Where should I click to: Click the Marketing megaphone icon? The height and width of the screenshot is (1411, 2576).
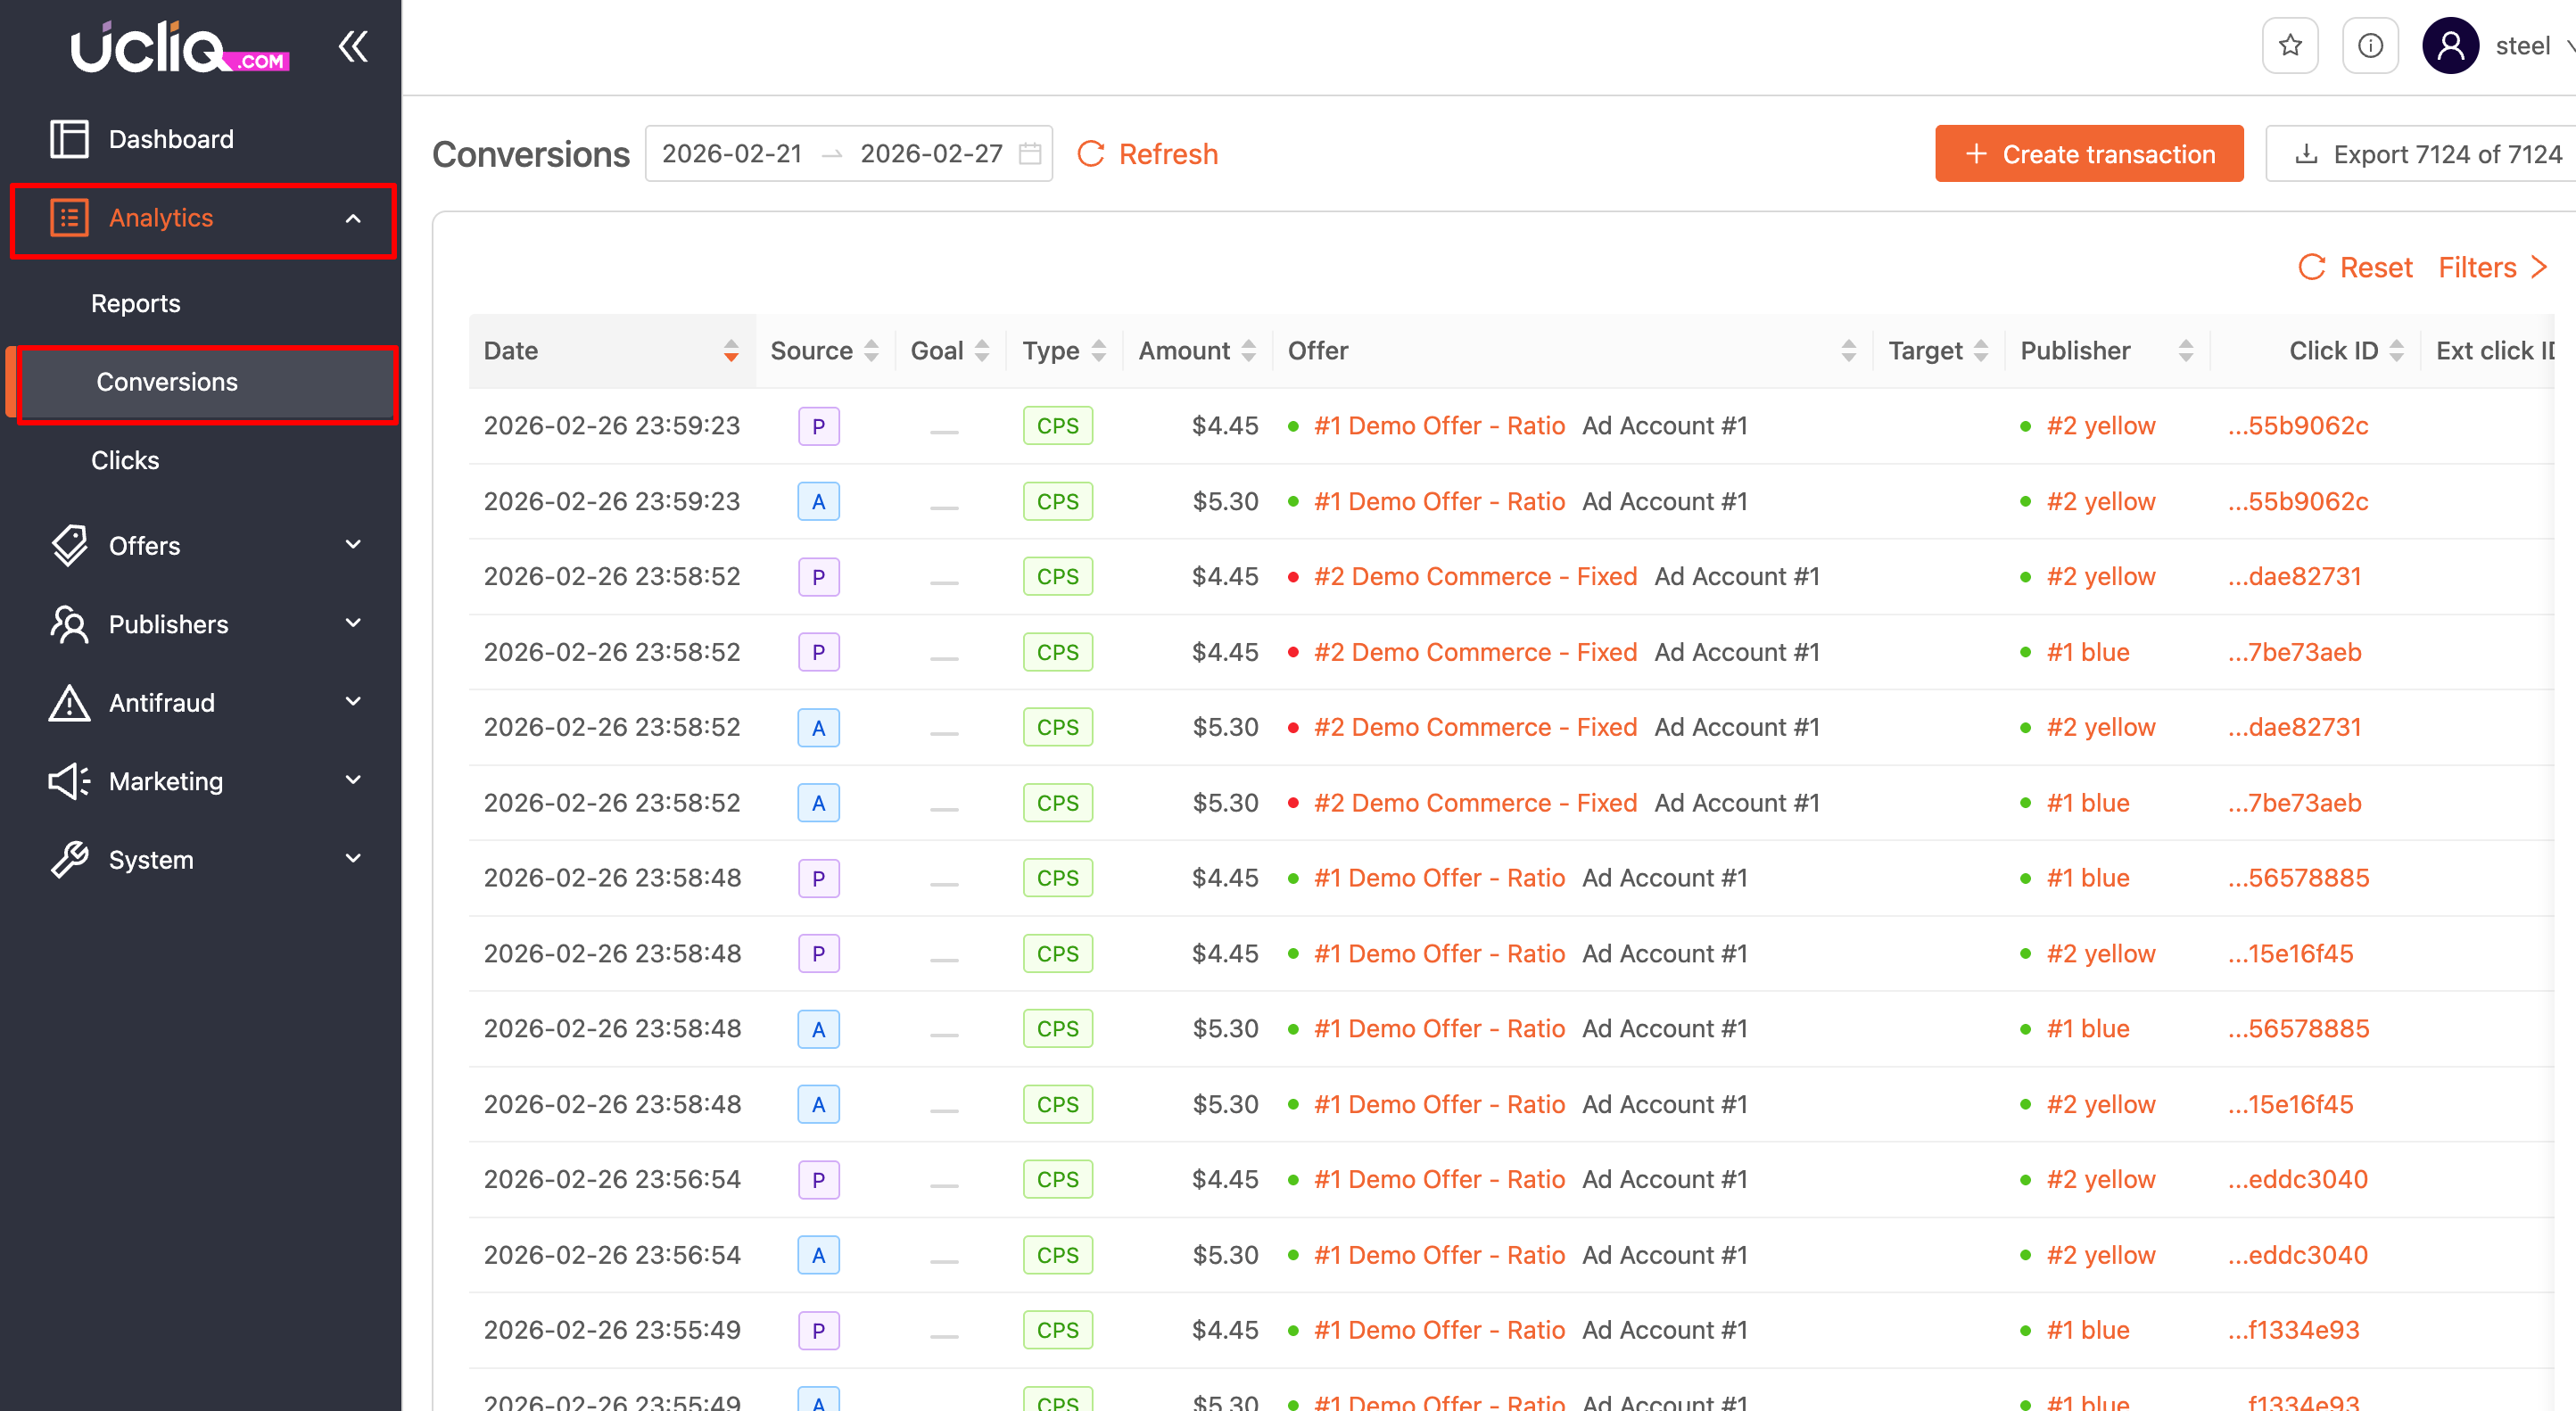click(69, 781)
